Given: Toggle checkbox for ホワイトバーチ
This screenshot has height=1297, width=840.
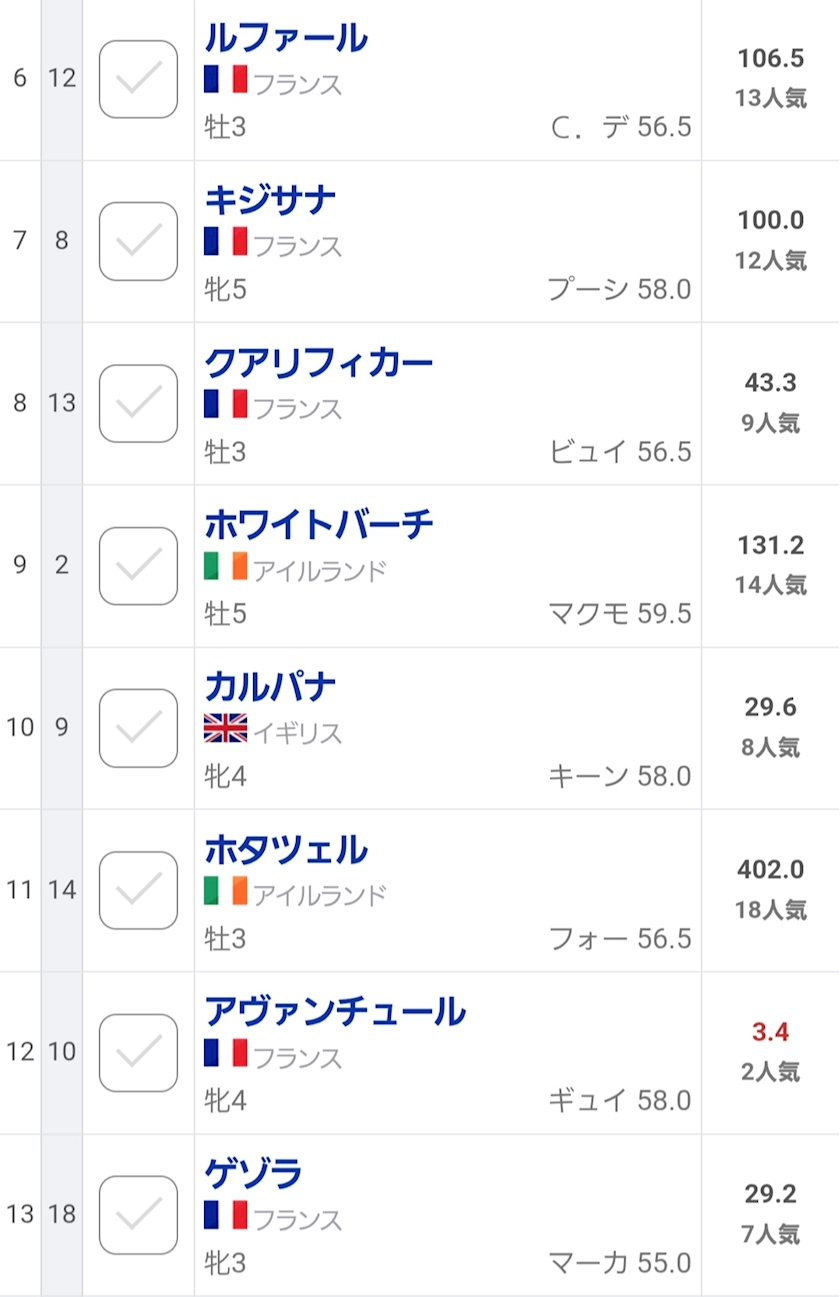Looking at the screenshot, I should [x=138, y=566].
